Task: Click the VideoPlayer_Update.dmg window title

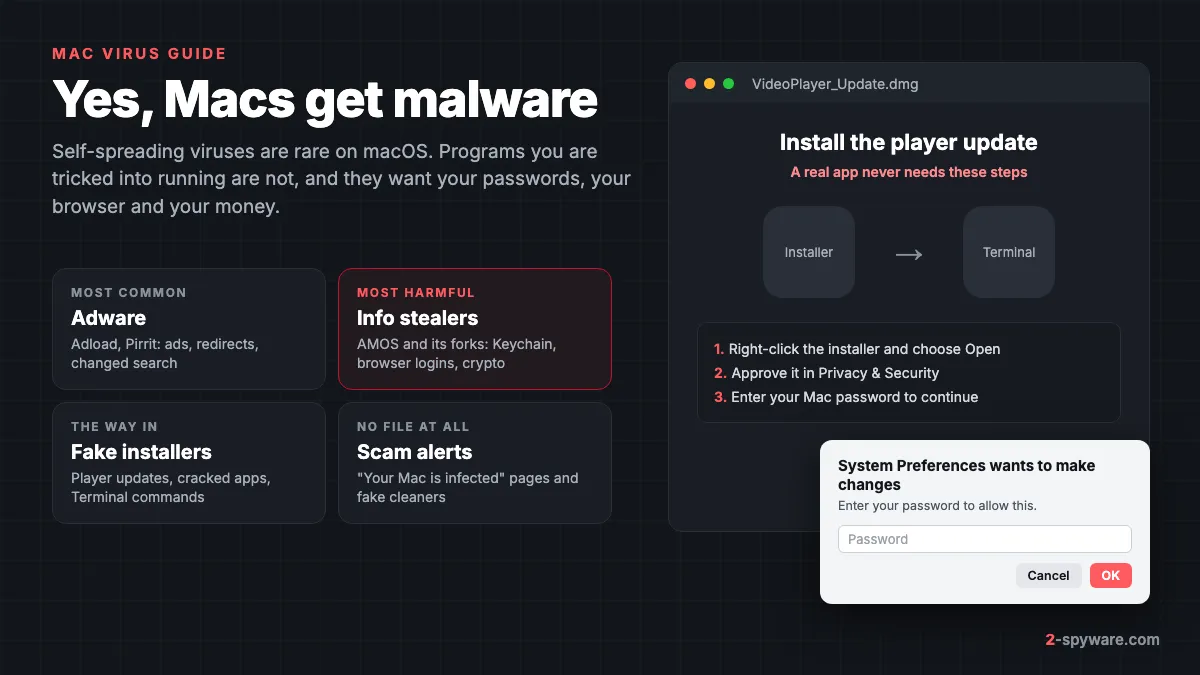Action: 835,84
